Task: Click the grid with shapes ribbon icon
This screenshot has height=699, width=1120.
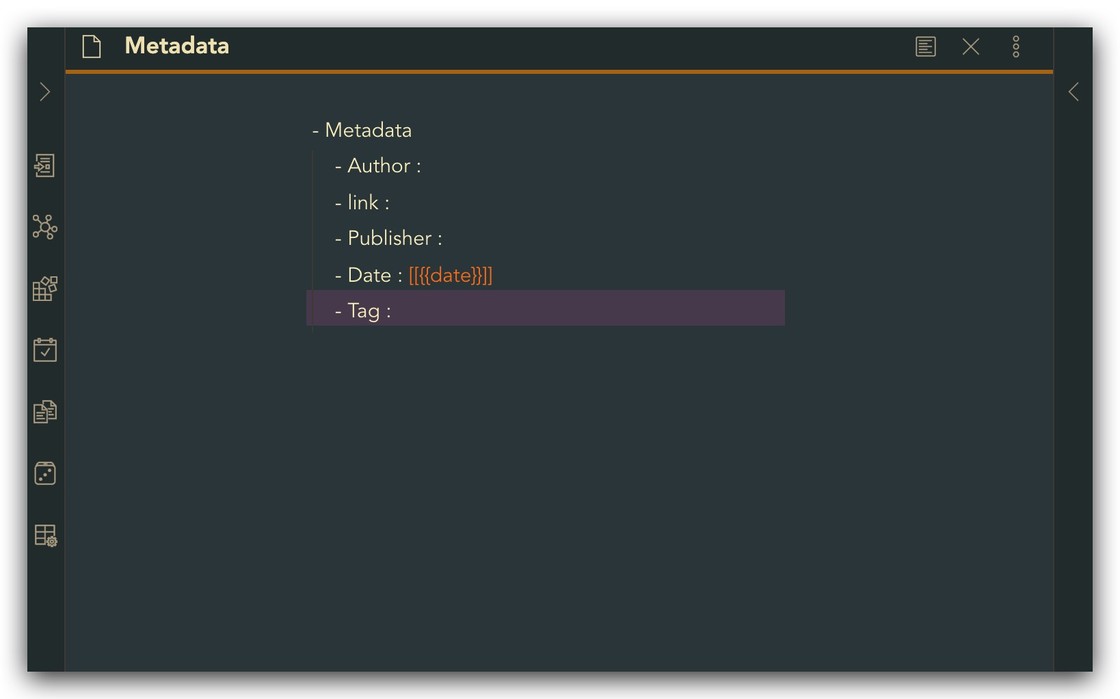Action: tap(45, 289)
